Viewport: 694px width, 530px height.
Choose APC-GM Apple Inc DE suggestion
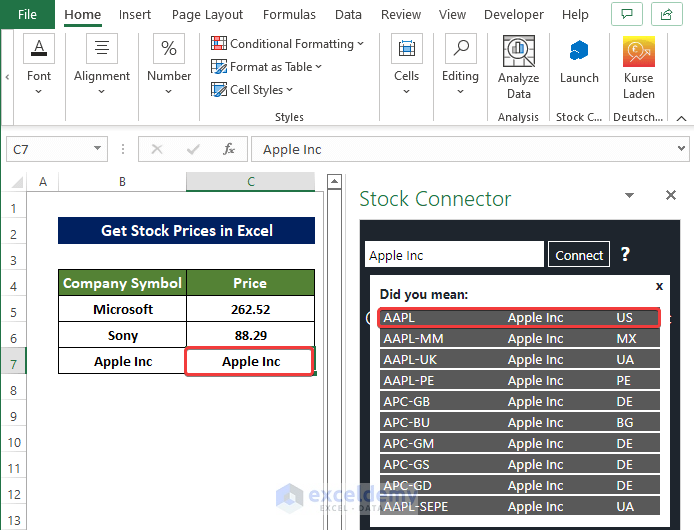click(x=519, y=444)
